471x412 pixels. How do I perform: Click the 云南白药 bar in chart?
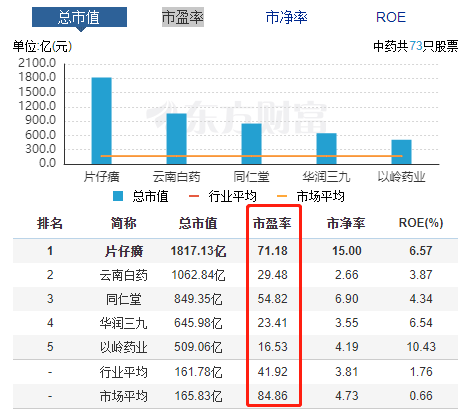click(x=177, y=139)
